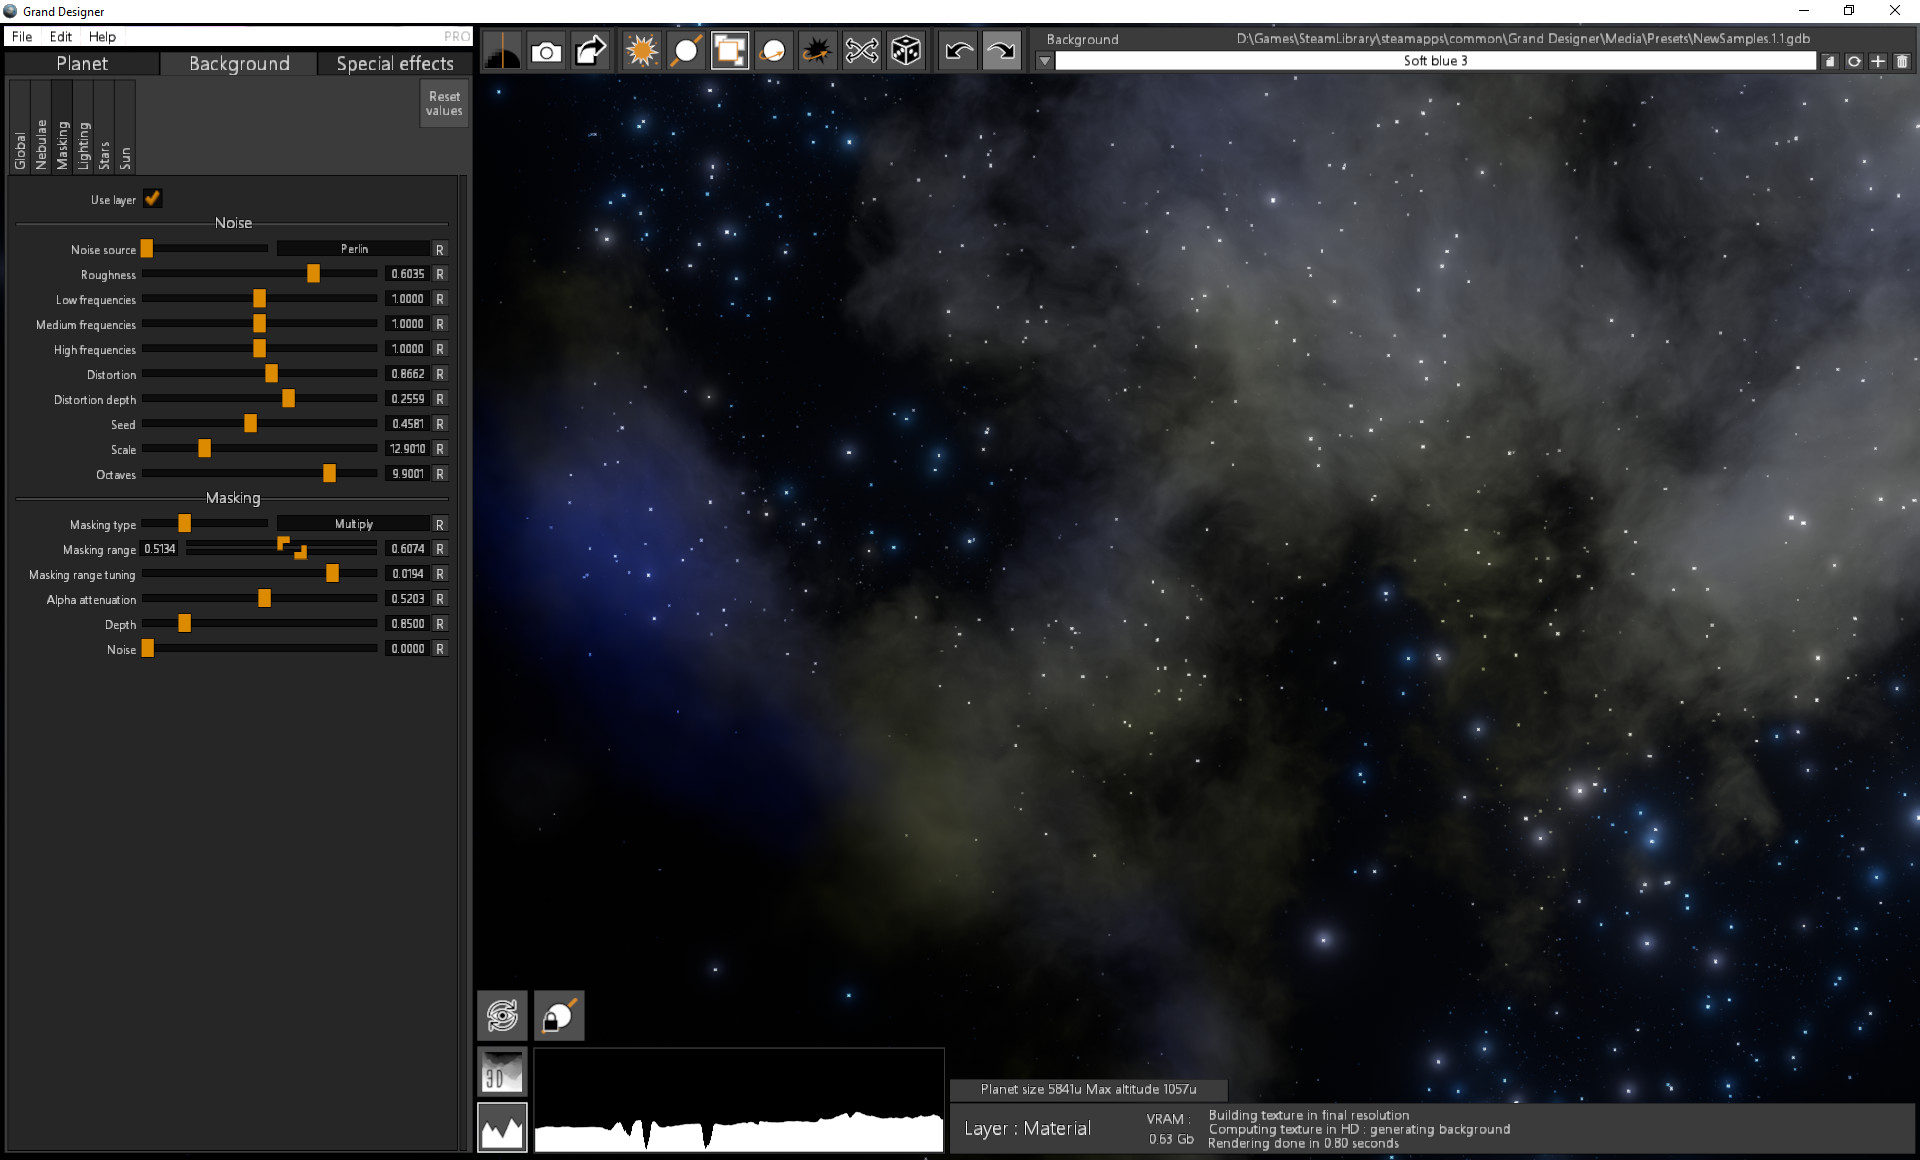Click the export/share arrow icon
The image size is (1920, 1160).
[x=590, y=50]
